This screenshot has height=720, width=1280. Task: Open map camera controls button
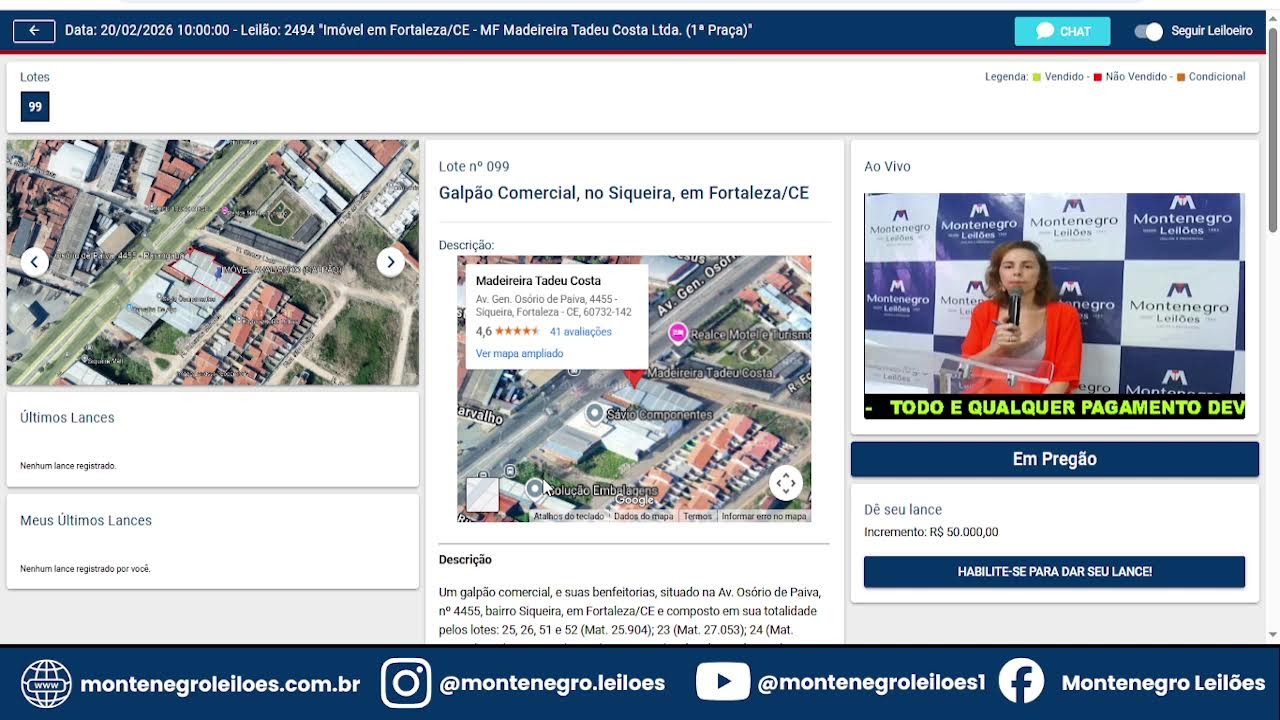786,483
